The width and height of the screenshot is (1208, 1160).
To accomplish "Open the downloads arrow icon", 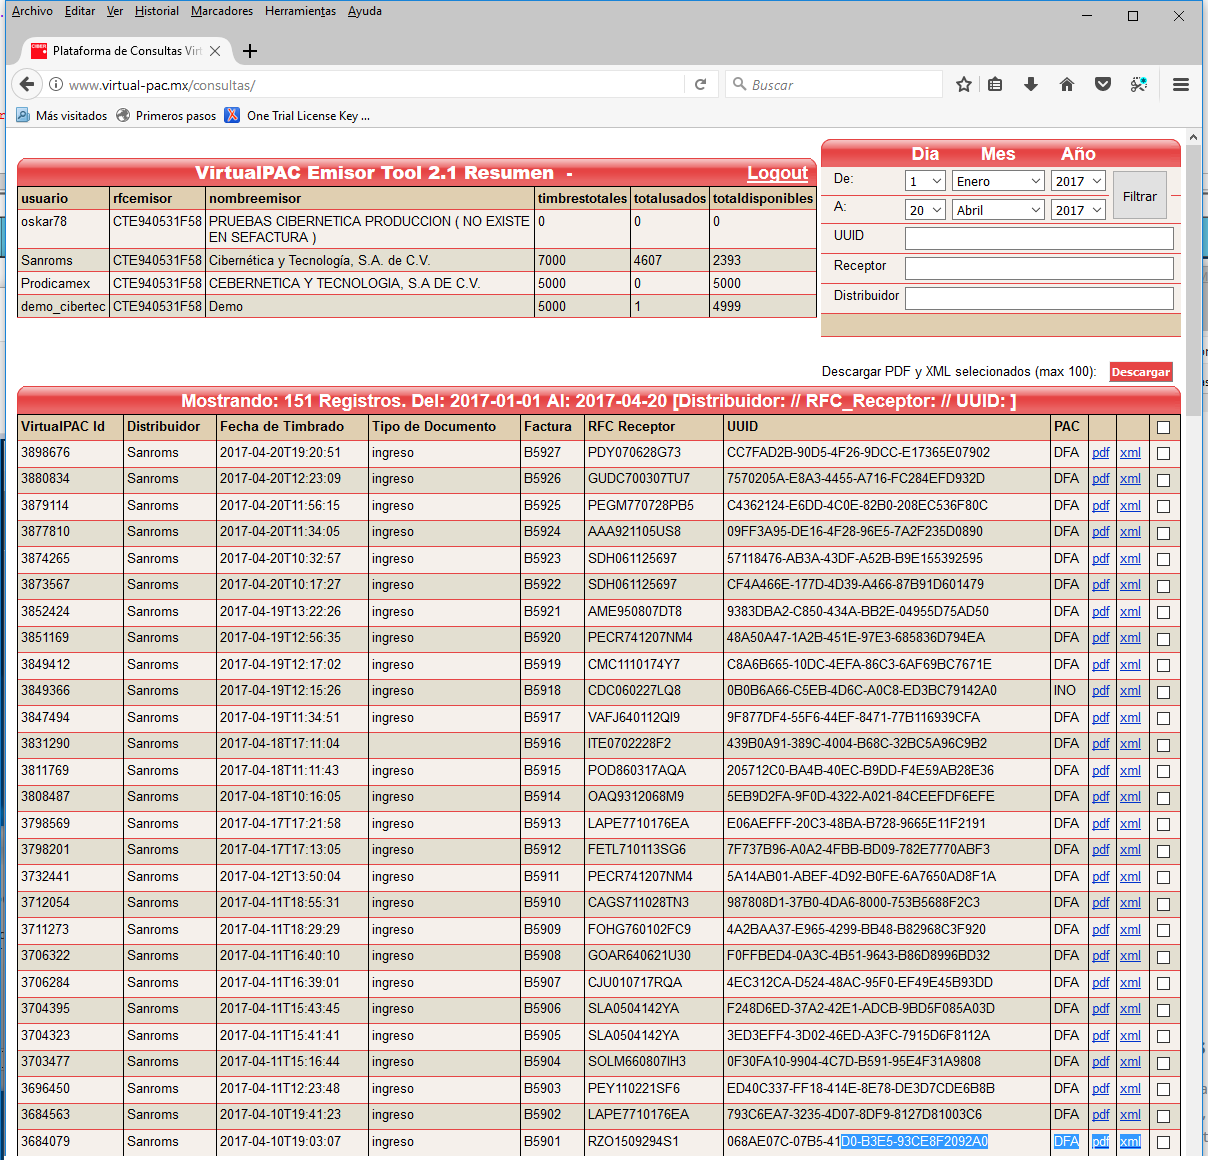I will [x=1031, y=85].
